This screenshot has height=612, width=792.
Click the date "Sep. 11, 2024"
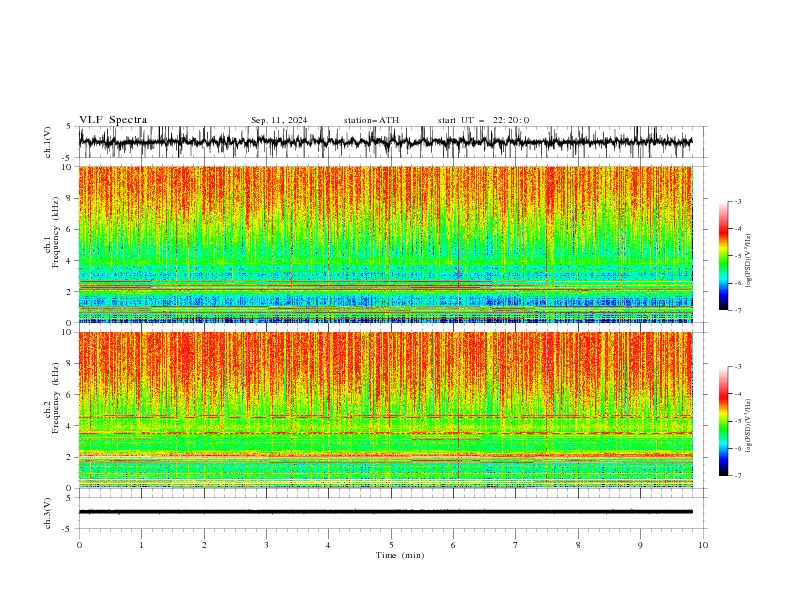pos(279,120)
